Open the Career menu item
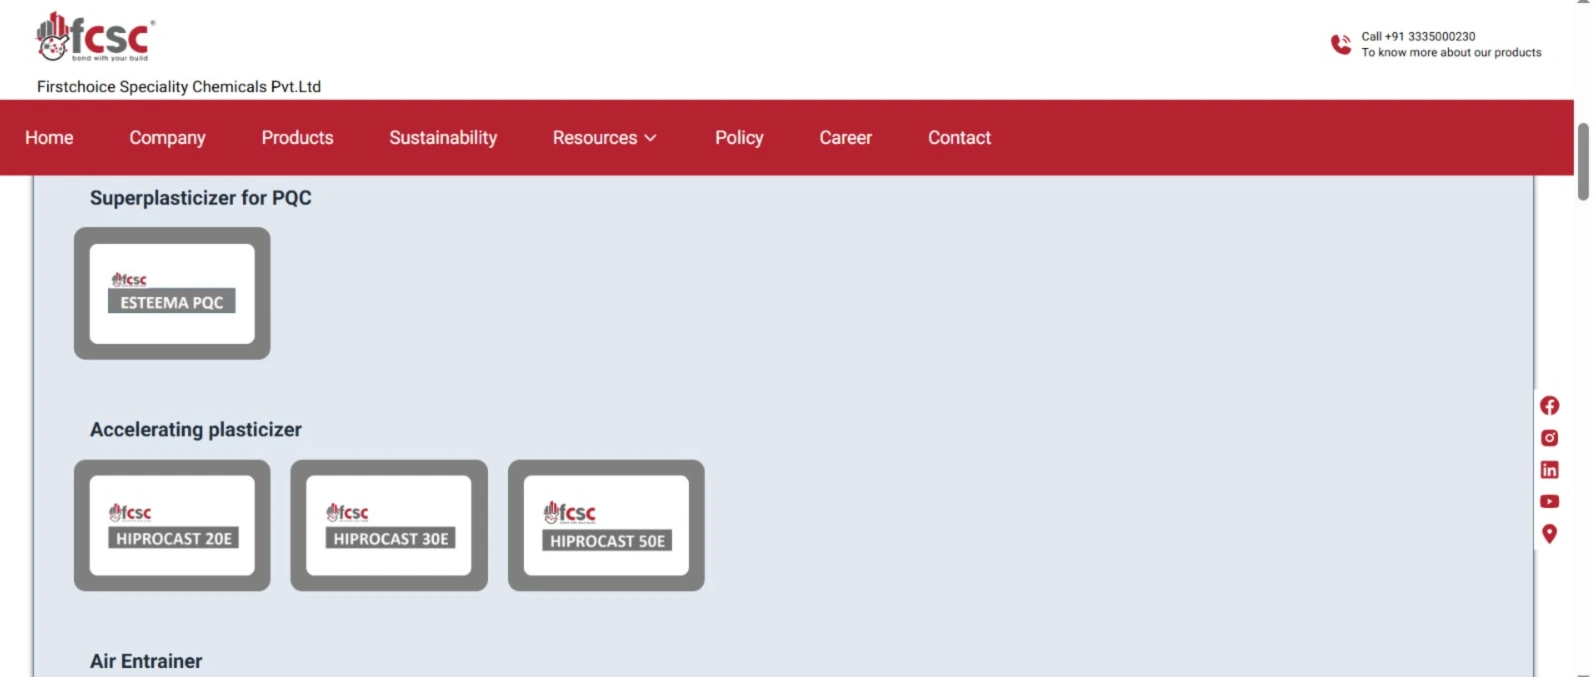The width and height of the screenshot is (1593, 677). pos(845,138)
